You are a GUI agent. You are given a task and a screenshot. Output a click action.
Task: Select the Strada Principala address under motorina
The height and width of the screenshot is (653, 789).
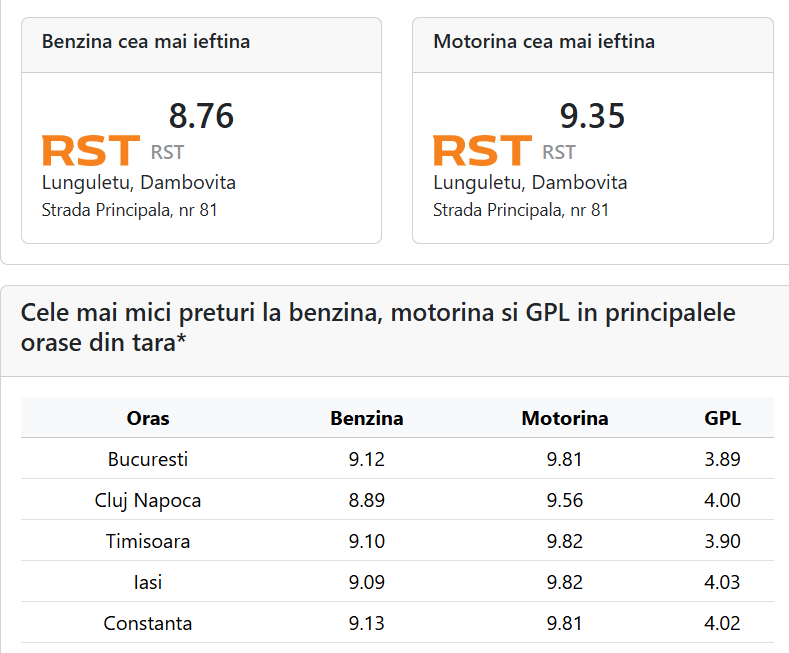coord(520,210)
